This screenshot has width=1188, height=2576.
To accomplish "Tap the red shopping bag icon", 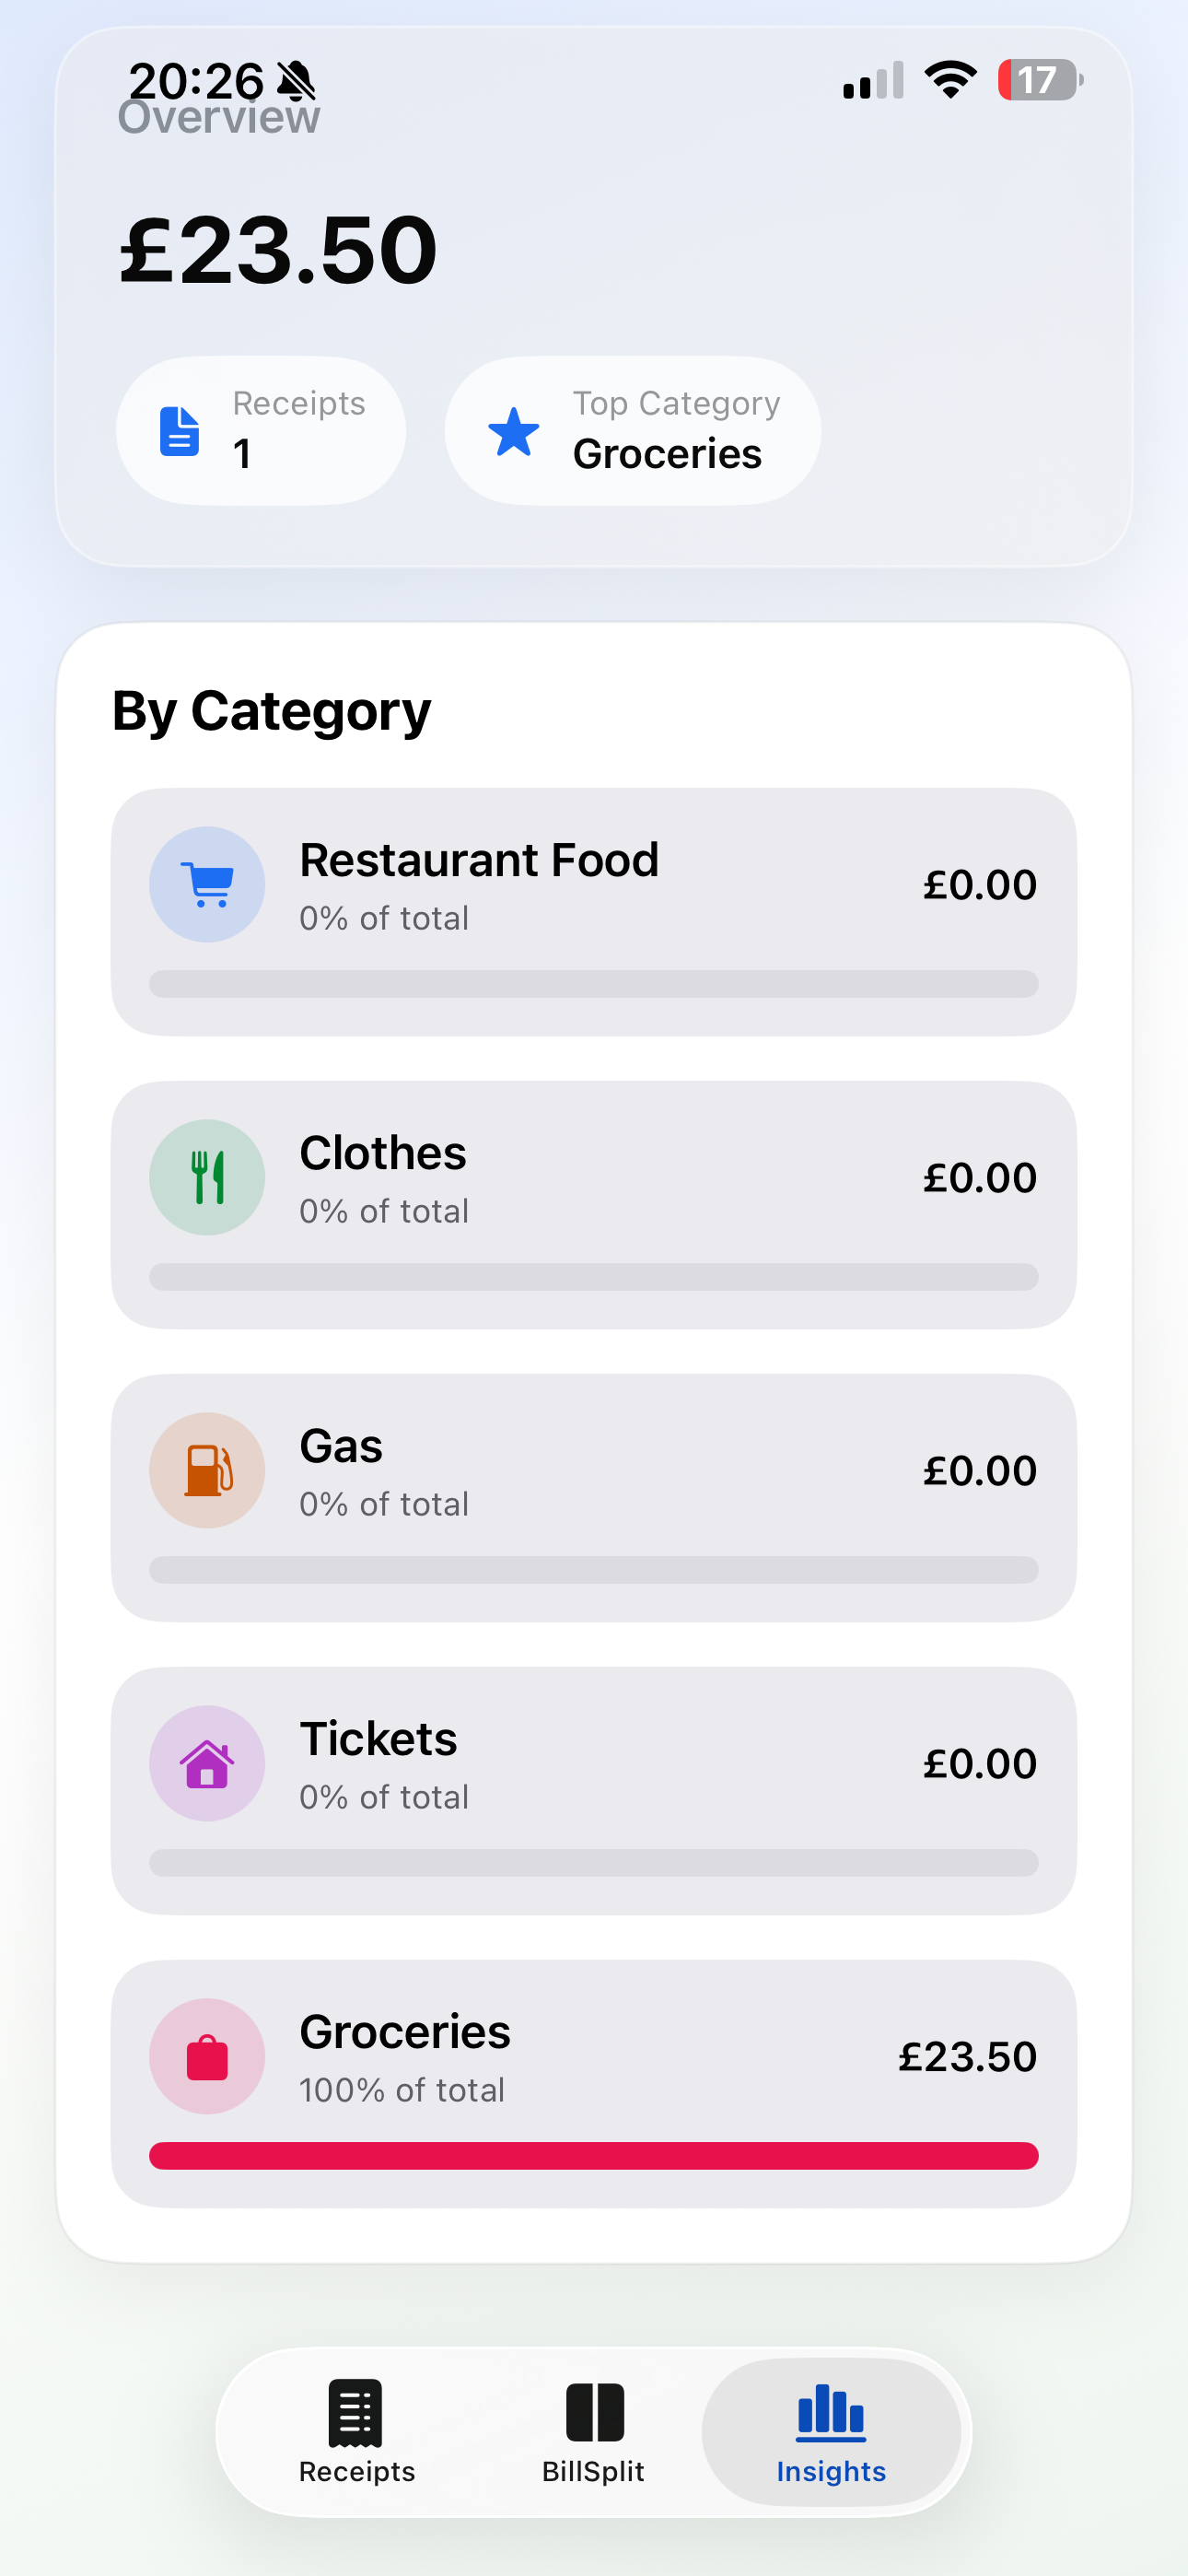I will coord(207,2056).
